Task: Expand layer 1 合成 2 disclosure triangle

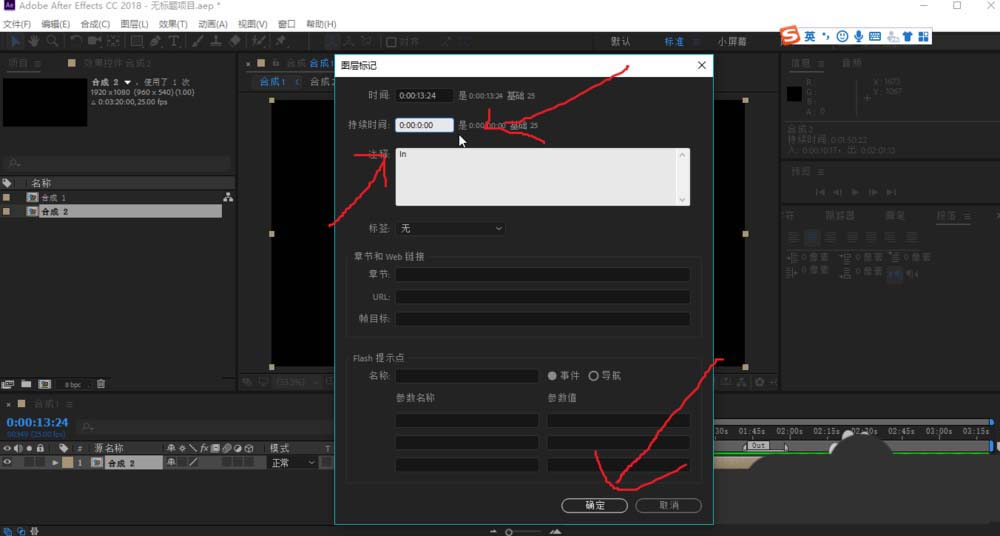Action: pyautogui.click(x=55, y=463)
